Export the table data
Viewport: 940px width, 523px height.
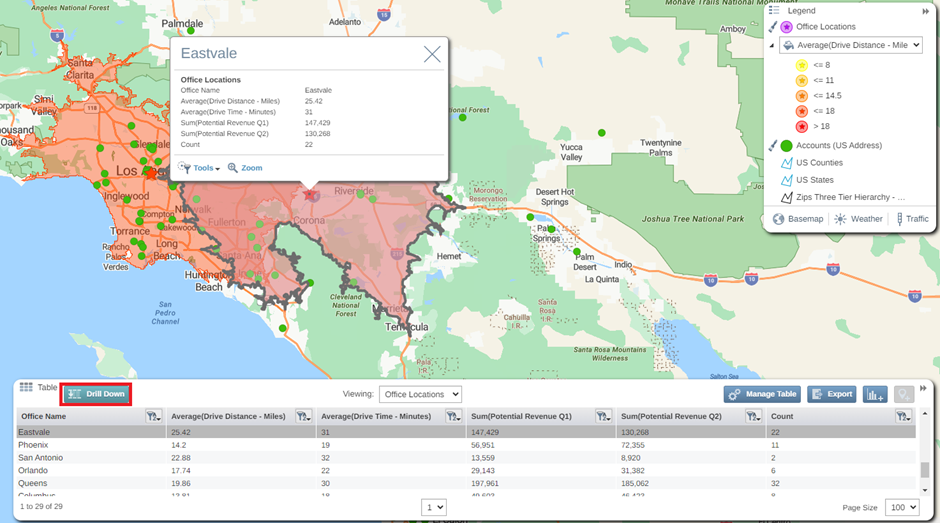pyautogui.click(x=831, y=394)
